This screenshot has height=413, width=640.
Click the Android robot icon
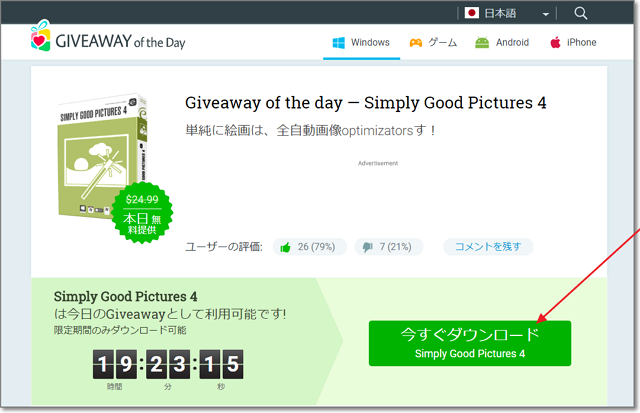pyautogui.click(x=482, y=42)
